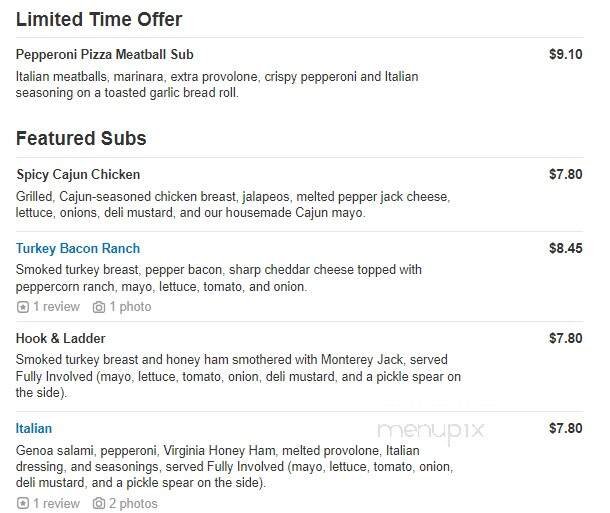This screenshot has height=513, width=610.
Task: Click the review star icon under Turkey Bacon Ranch
Action: (x=23, y=307)
